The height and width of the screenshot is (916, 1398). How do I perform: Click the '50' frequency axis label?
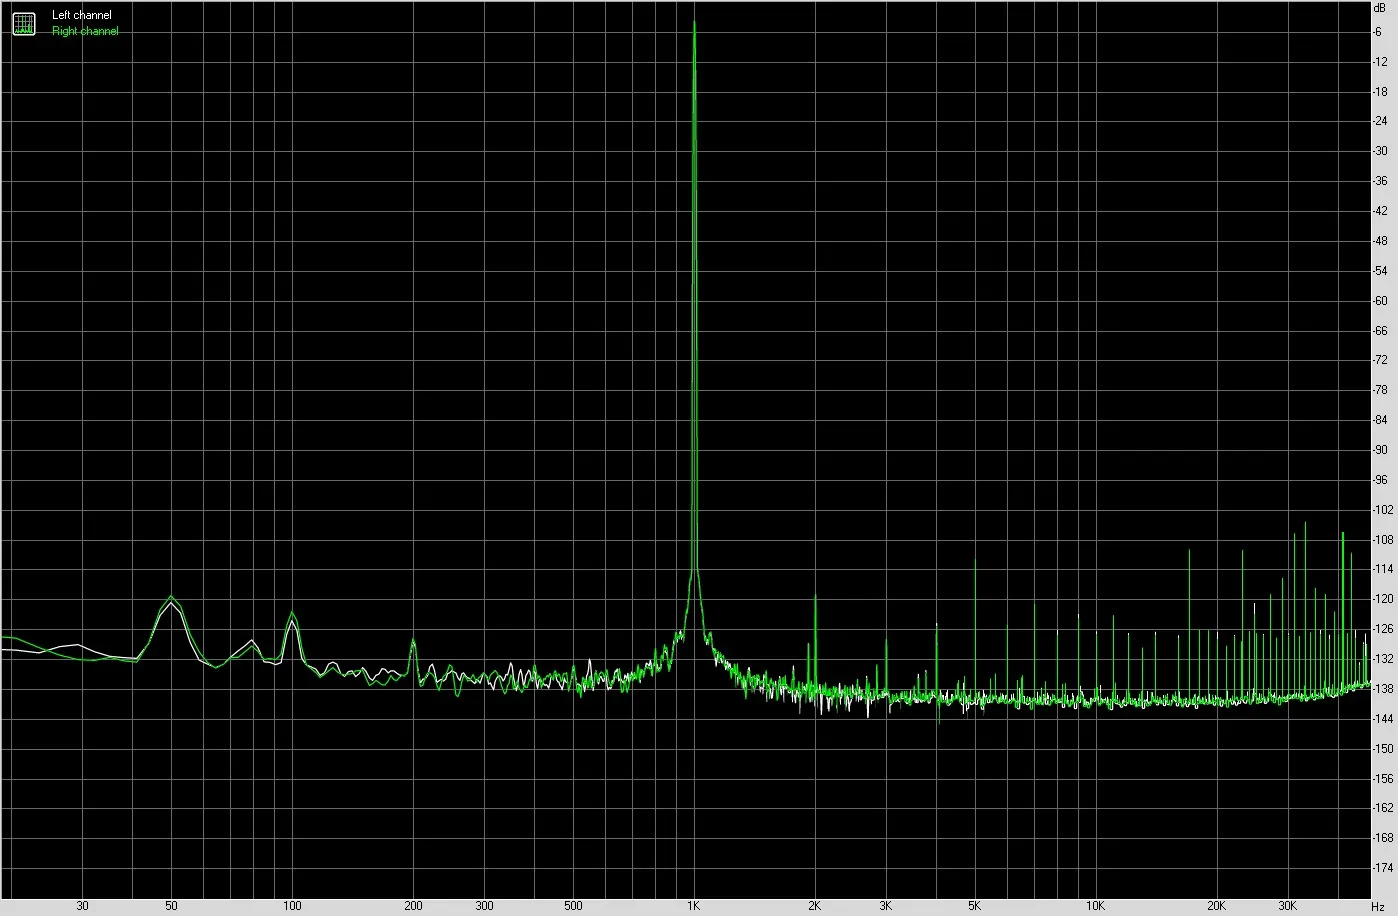(171, 906)
